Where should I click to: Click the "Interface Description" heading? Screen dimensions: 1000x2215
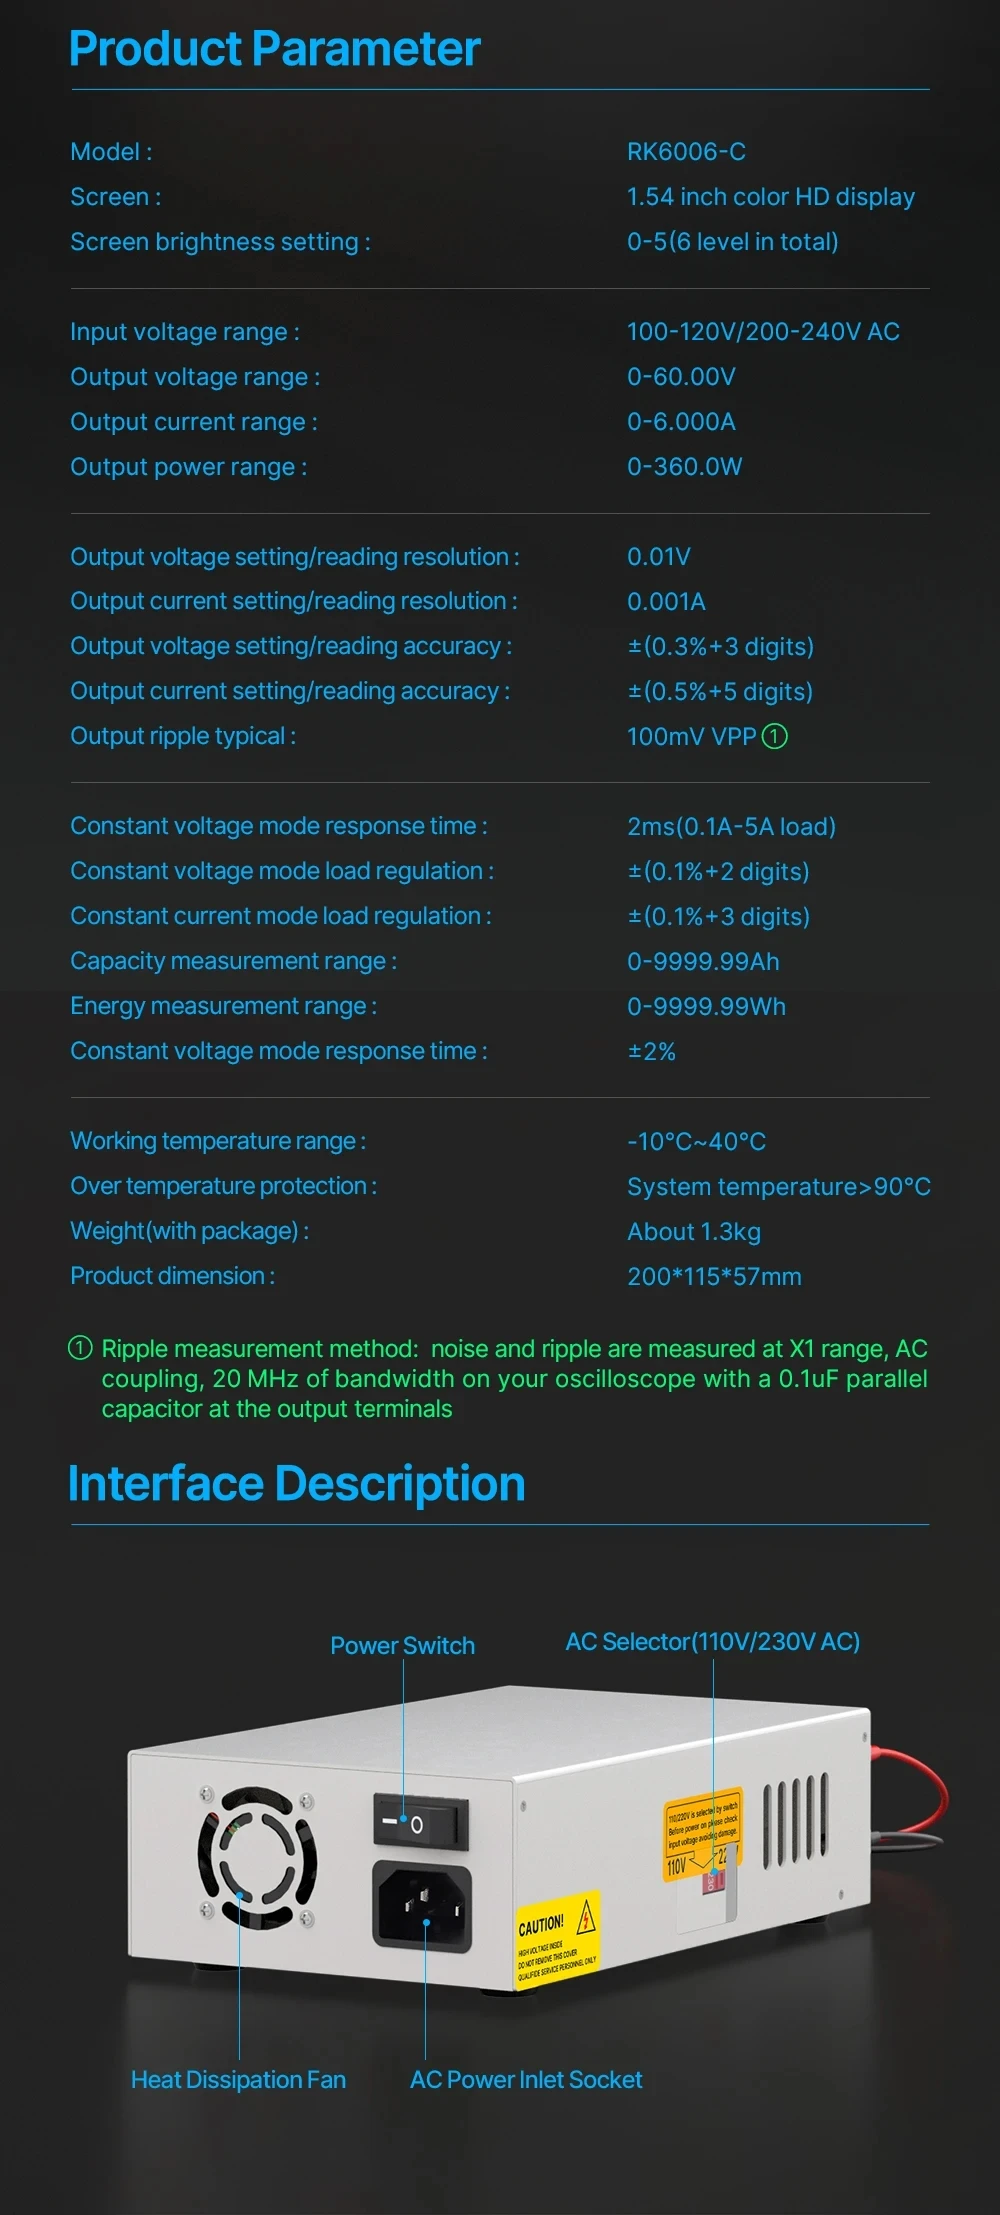[296, 1483]
